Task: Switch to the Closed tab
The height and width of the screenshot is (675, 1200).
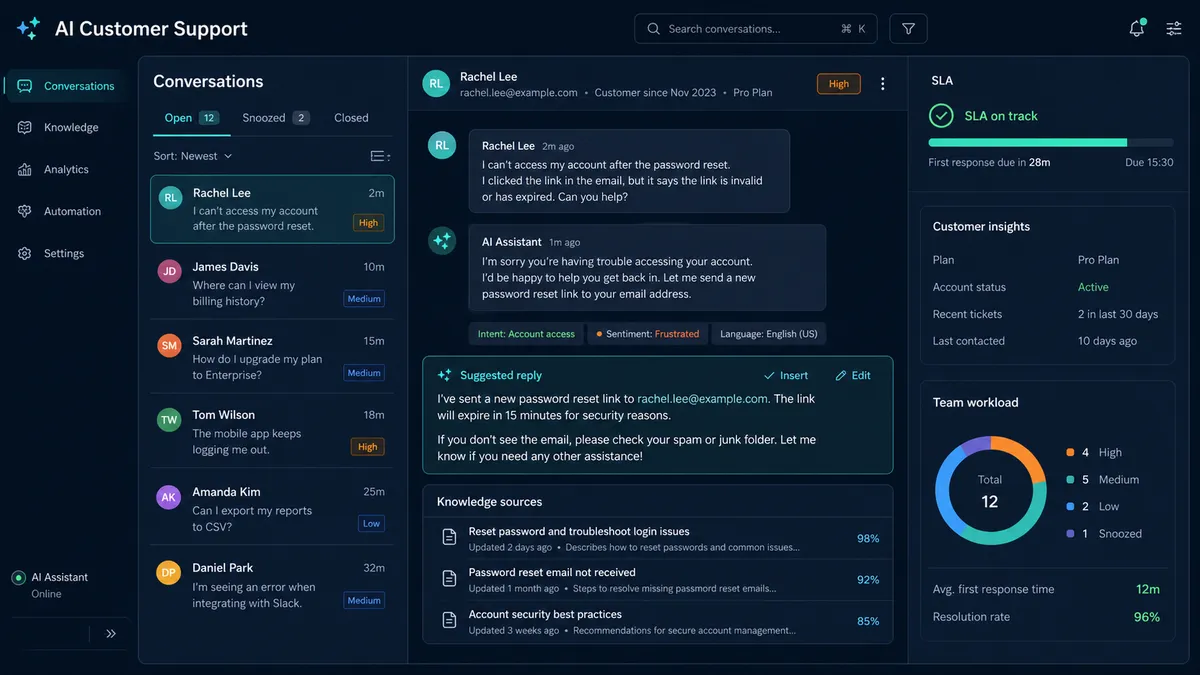Action: coord(351,118)
